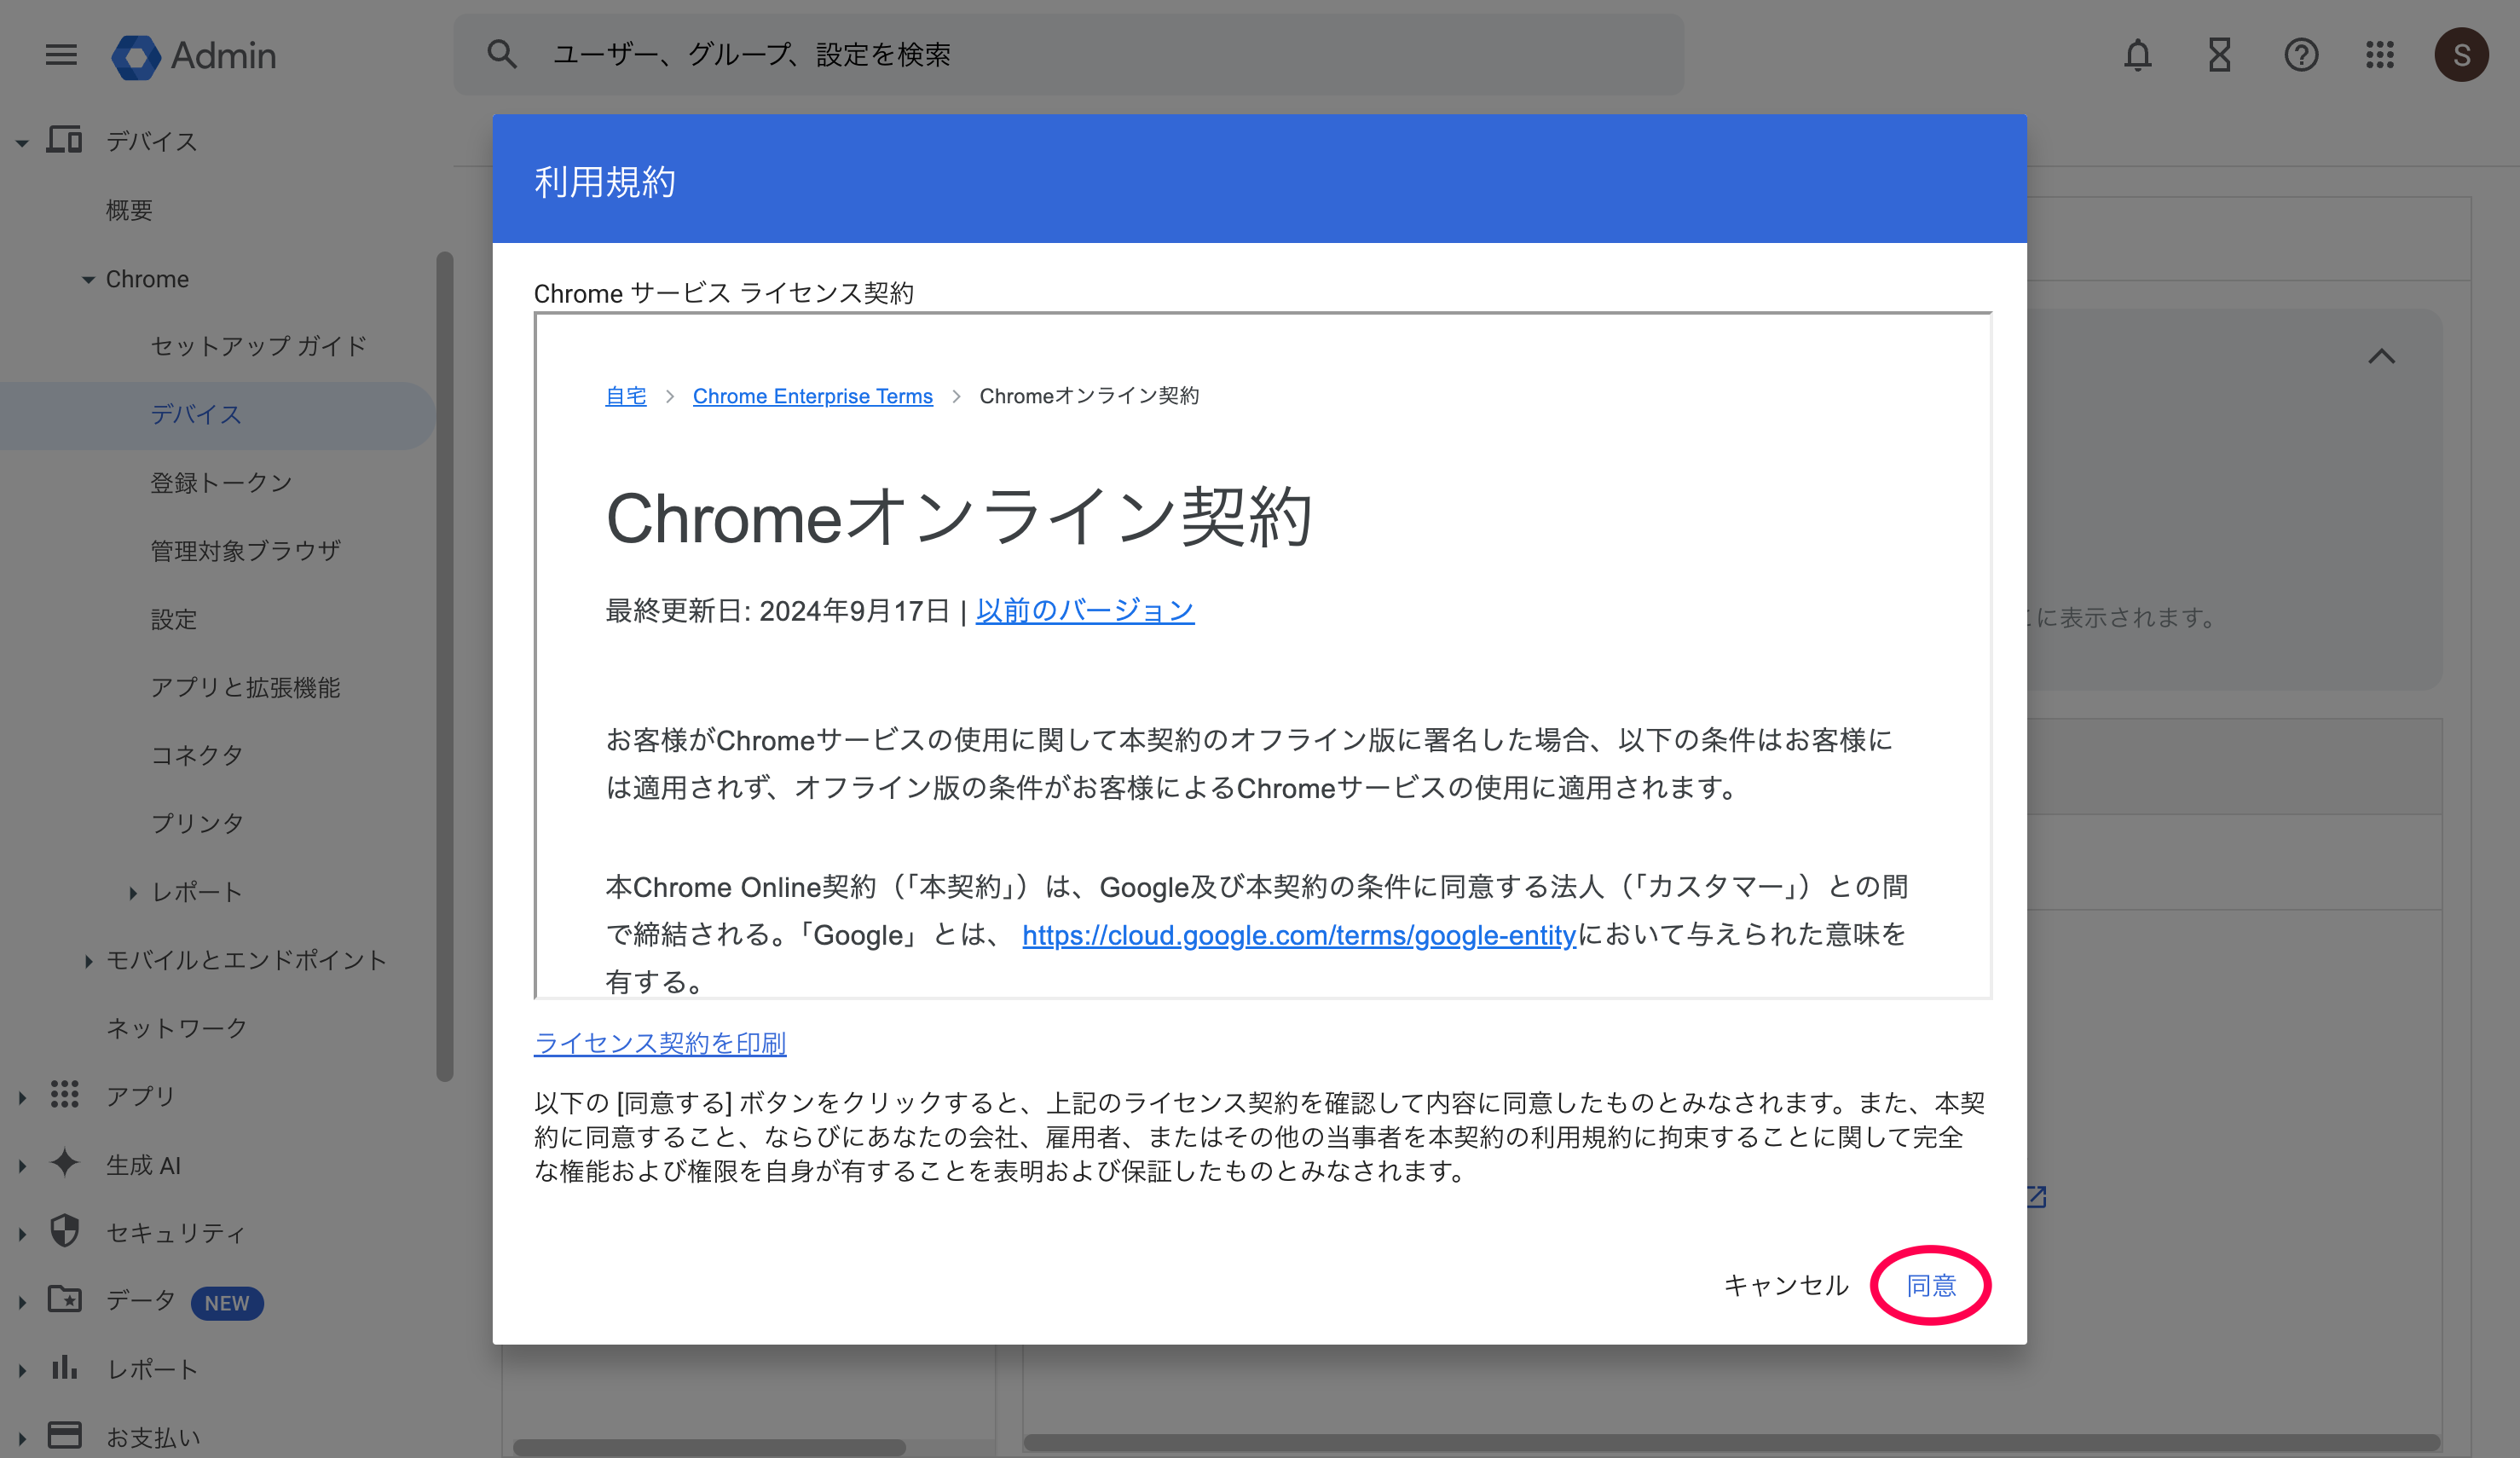
Task: Collapse the top-level デバイス section arrow
Action: click(x=22, y=143)
